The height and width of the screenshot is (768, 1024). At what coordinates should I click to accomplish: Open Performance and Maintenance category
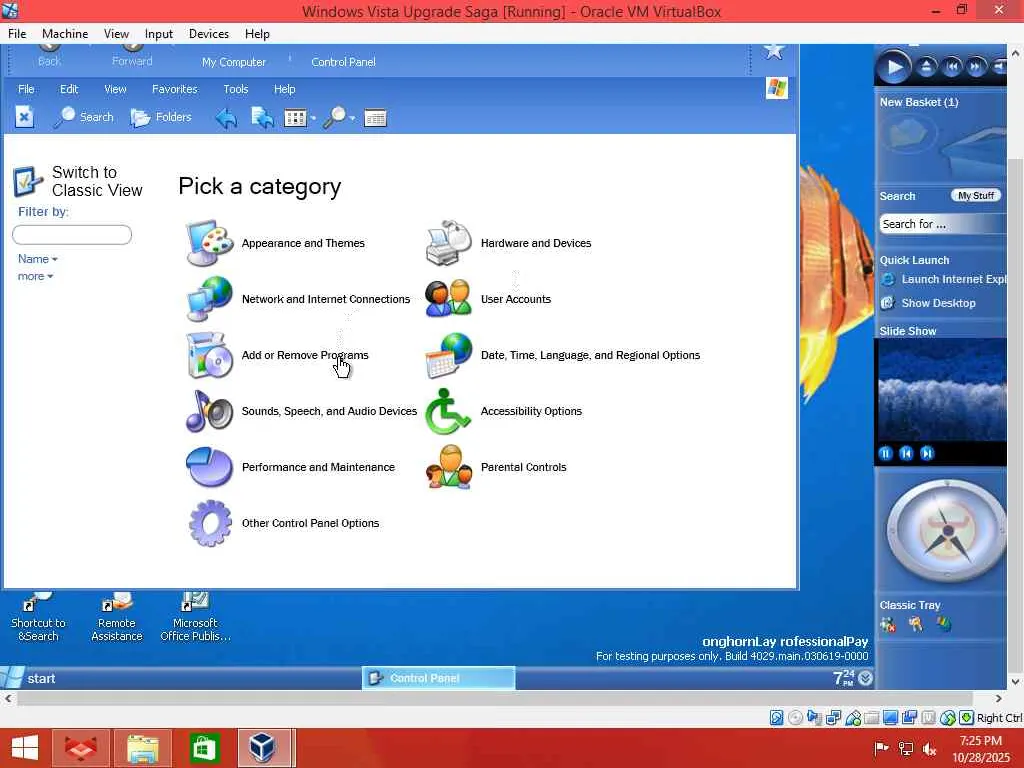[290, 468]
